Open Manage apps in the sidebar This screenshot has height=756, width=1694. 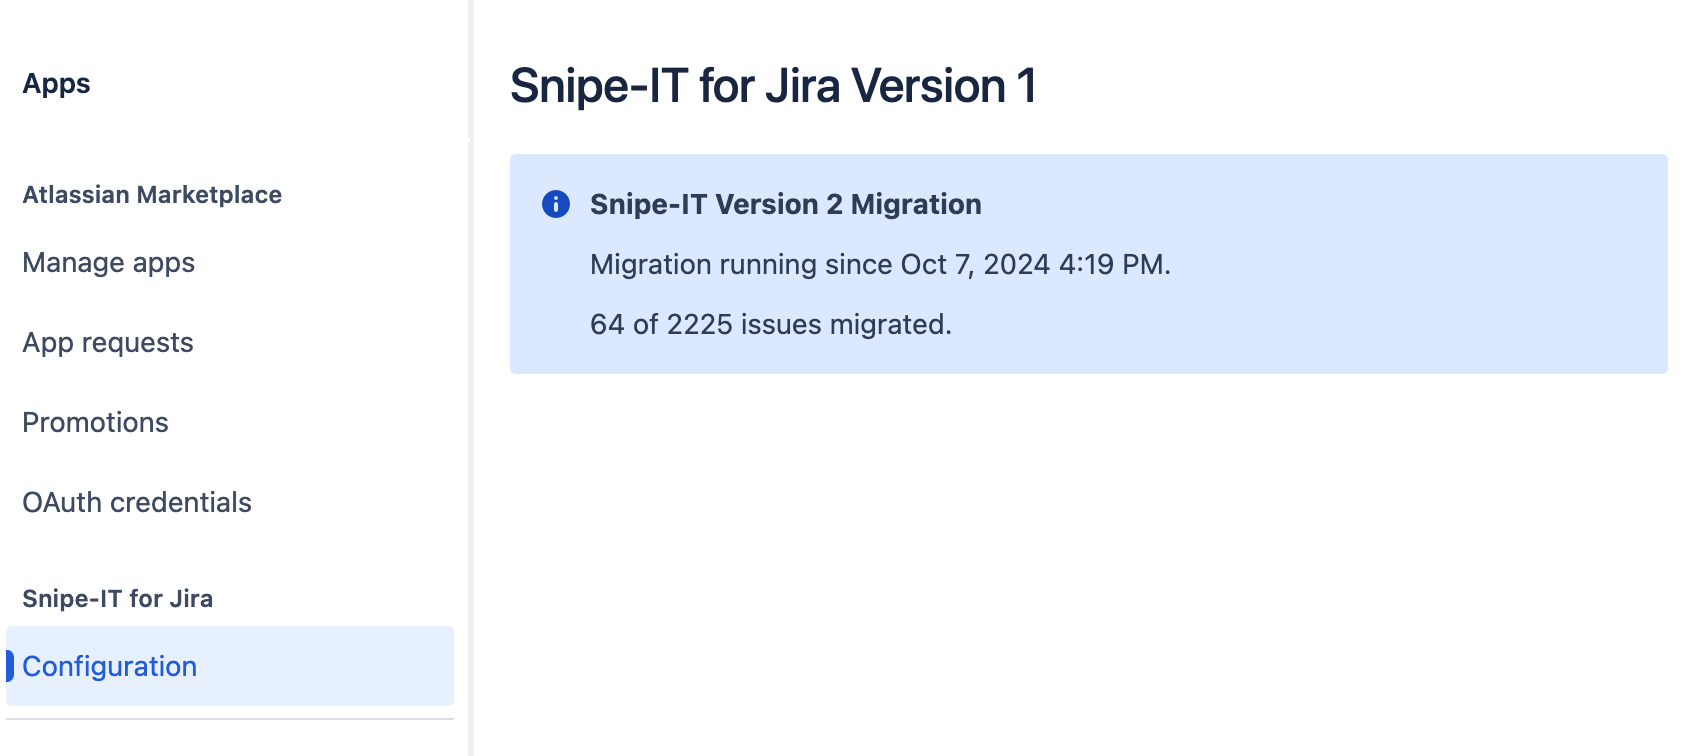click(x=109, y=263)
